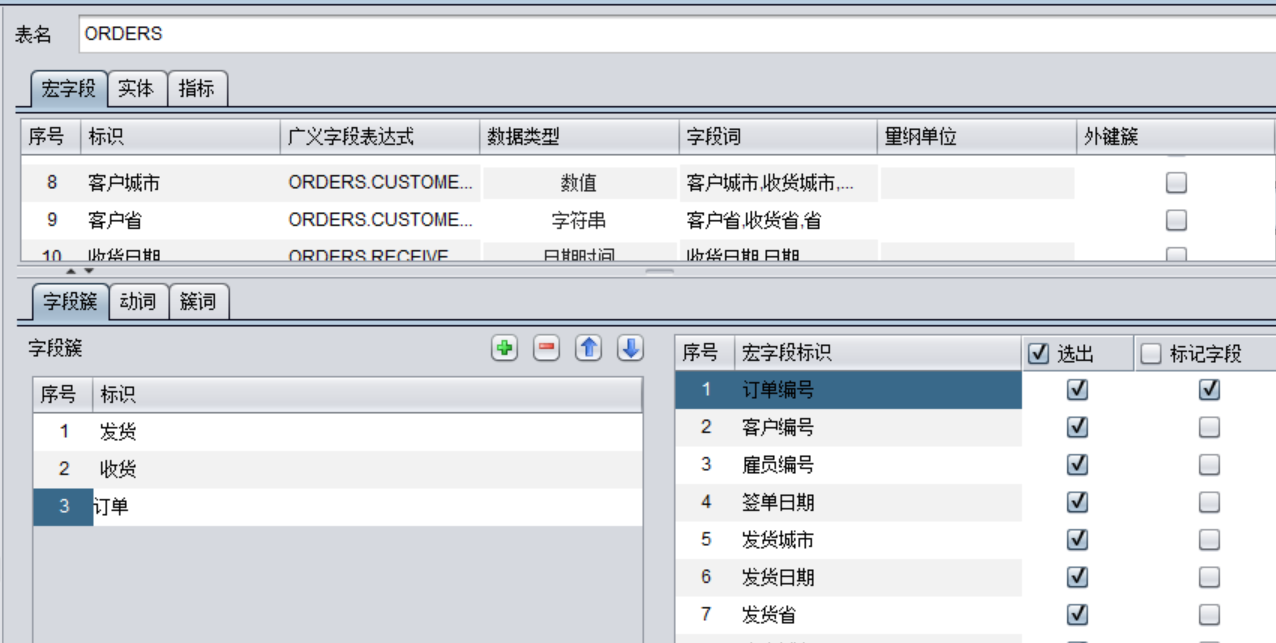Click the blue move up arrow icon

tap(588, 349)
